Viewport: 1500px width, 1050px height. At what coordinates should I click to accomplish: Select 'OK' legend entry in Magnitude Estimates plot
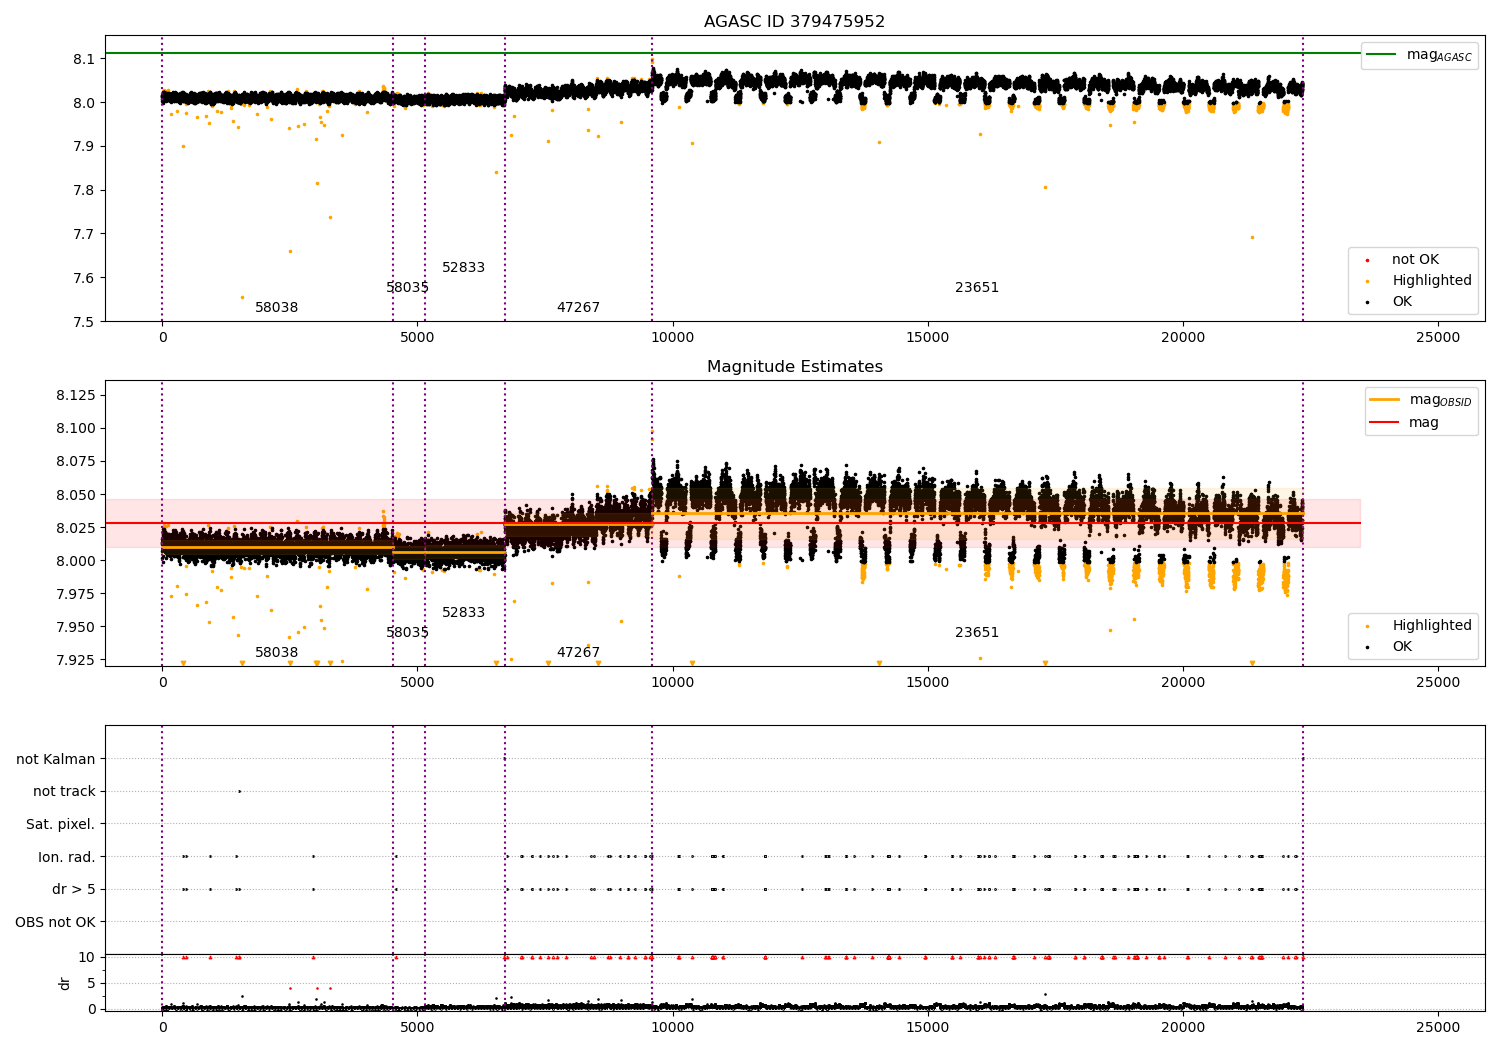(x=1402, y=647)
